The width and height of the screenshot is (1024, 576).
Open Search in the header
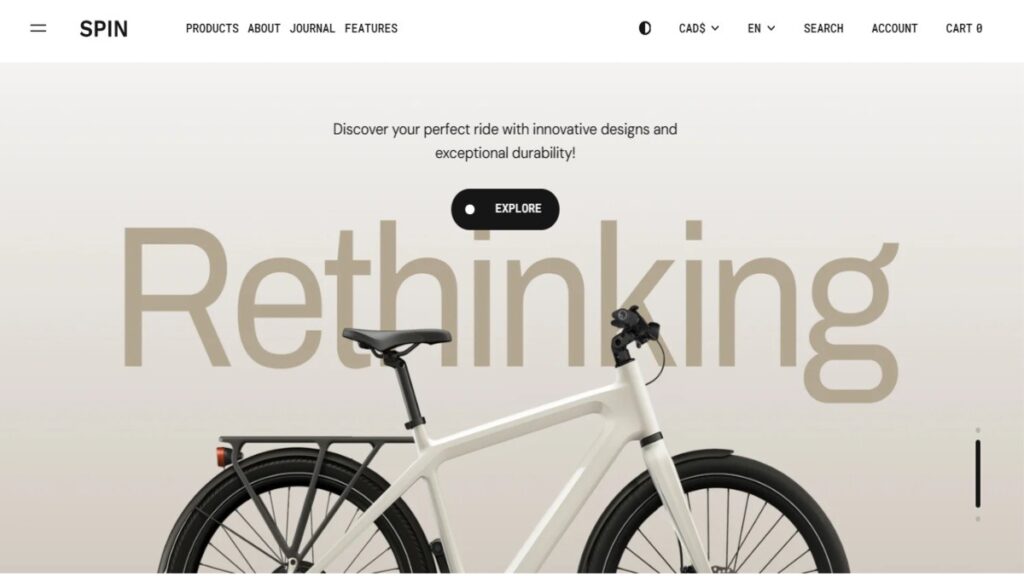point(824,28)
